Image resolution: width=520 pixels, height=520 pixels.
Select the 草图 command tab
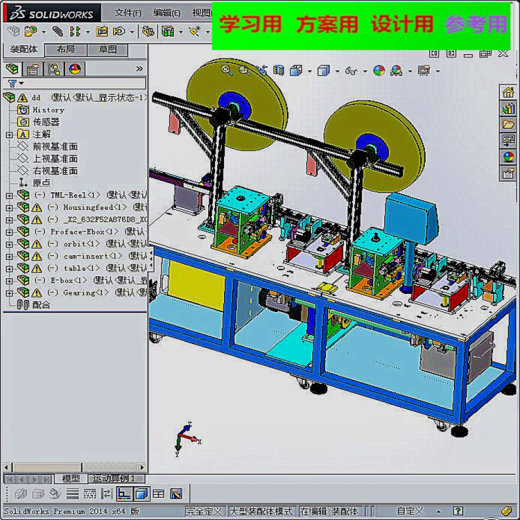pos(107,49)
